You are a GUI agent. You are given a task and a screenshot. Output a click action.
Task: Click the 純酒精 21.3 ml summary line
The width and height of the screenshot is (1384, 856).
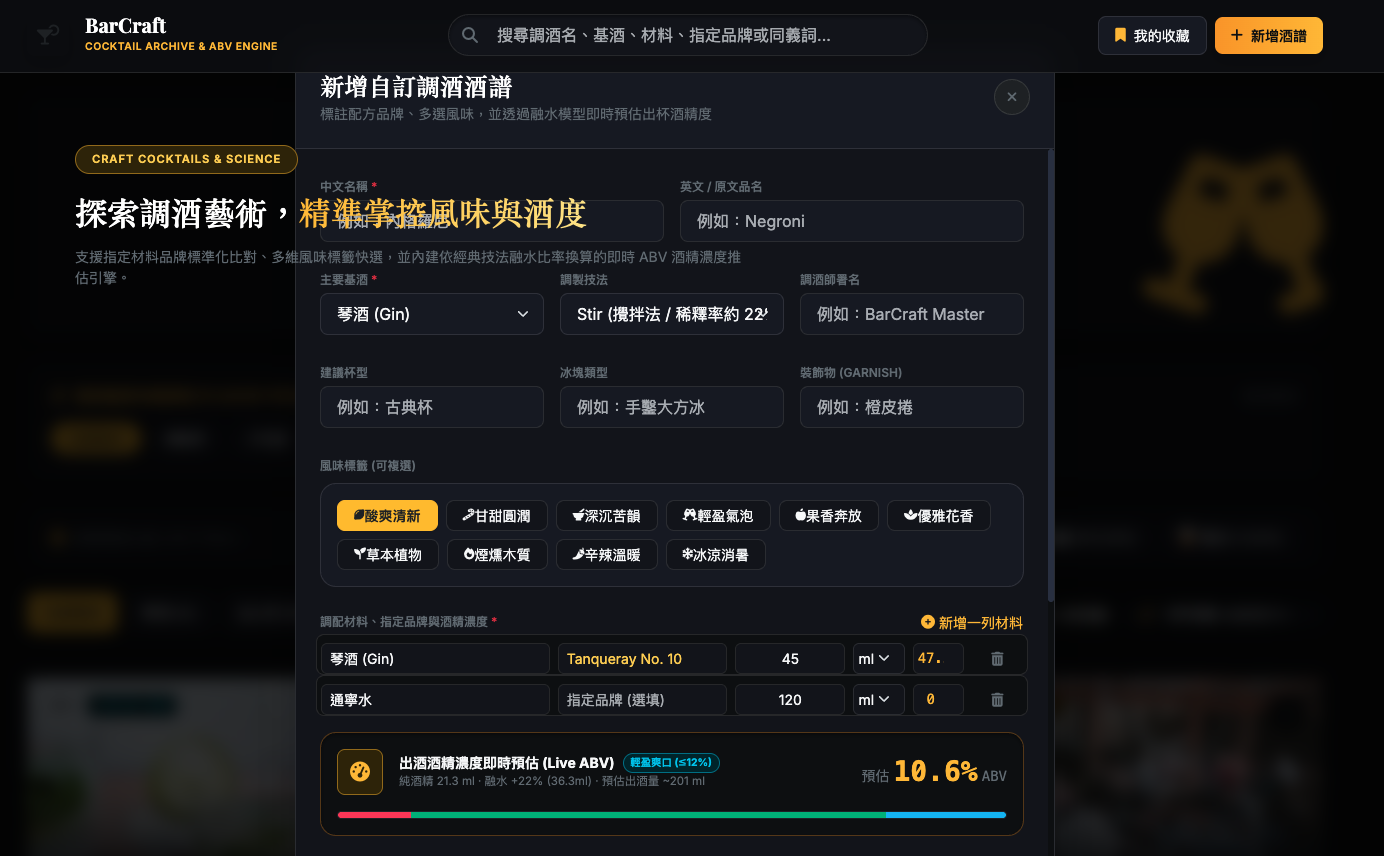pyautogui.click(x=552, y=781)
